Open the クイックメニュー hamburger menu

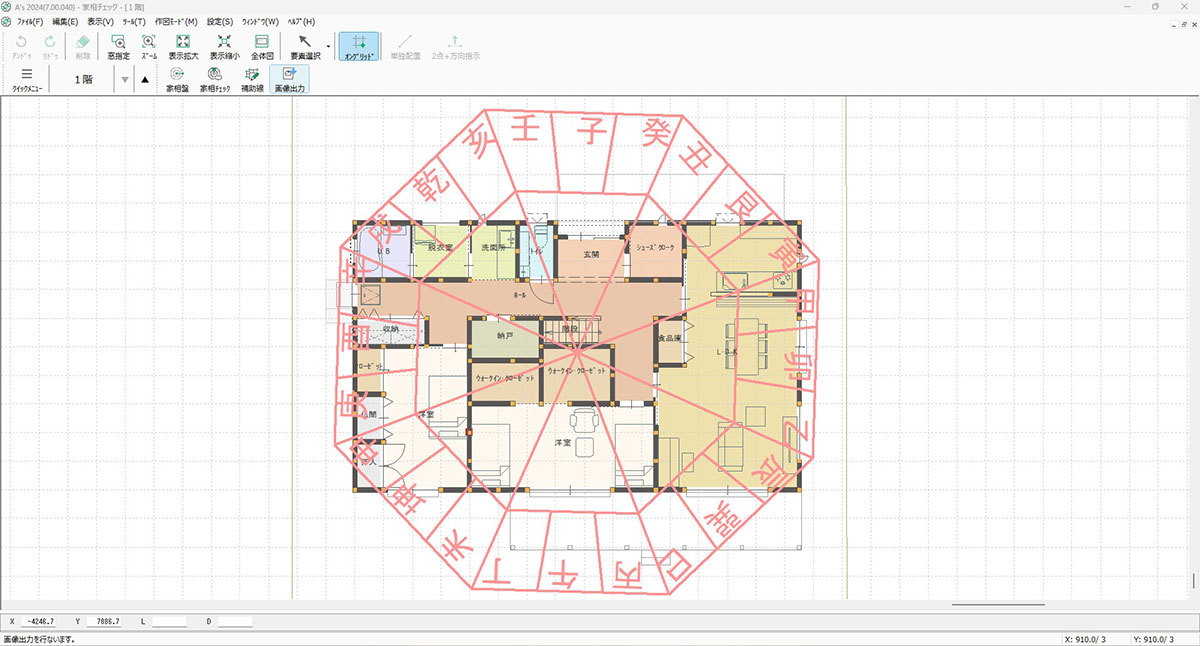pos(27,79)
